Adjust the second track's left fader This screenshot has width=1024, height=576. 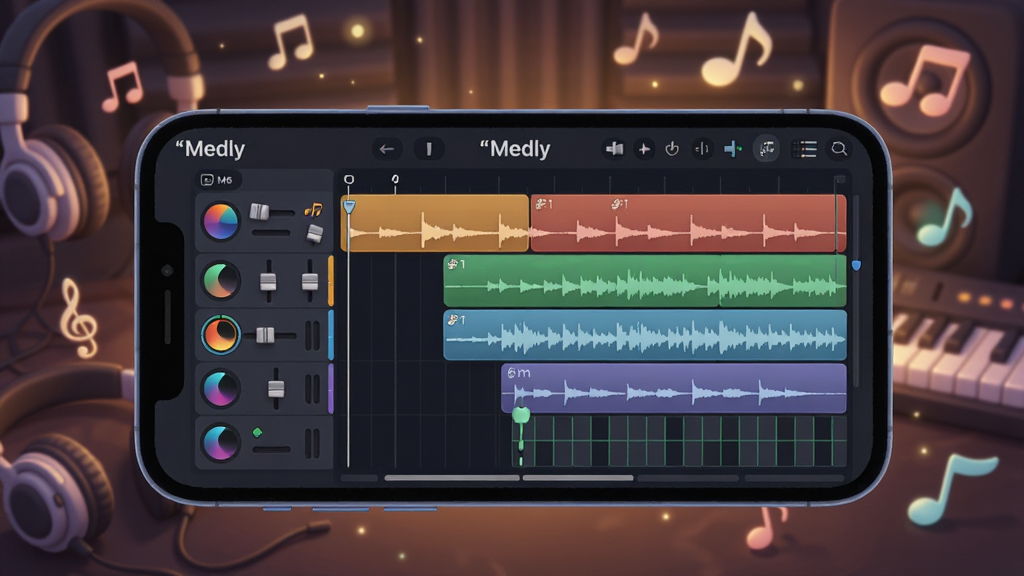click(x=268, y=281)
